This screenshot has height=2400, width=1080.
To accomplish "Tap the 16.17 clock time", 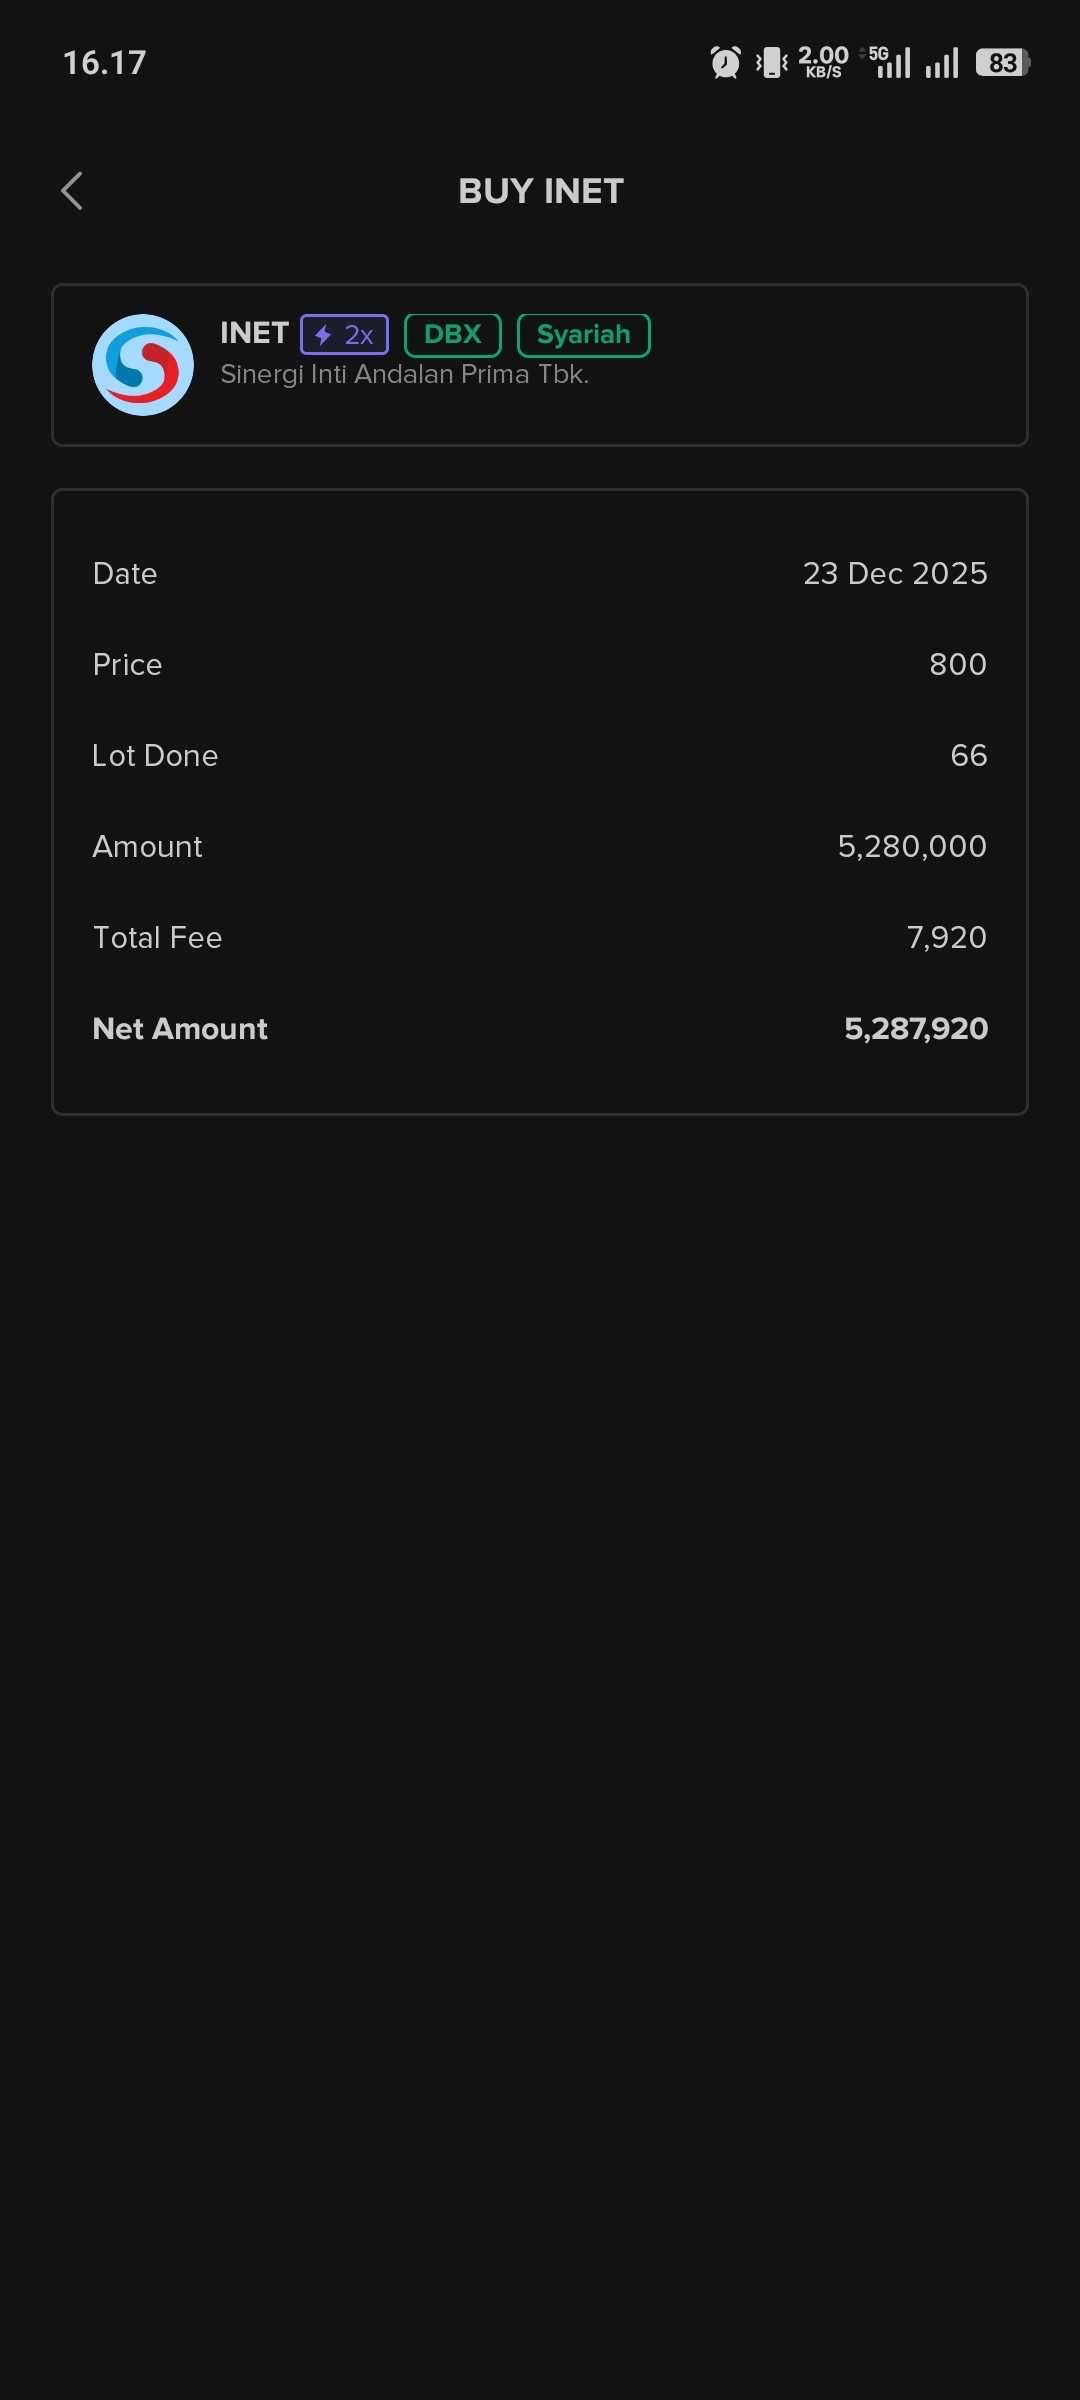I will 104,63.
